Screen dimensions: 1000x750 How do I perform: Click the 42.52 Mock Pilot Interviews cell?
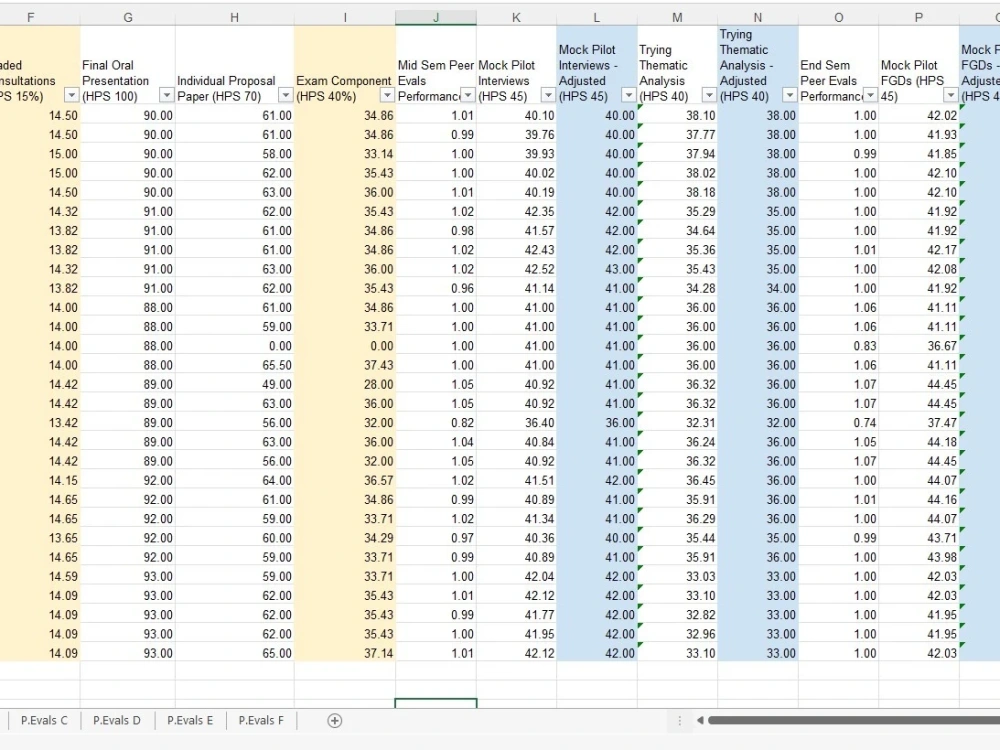[x=517, y=269]
